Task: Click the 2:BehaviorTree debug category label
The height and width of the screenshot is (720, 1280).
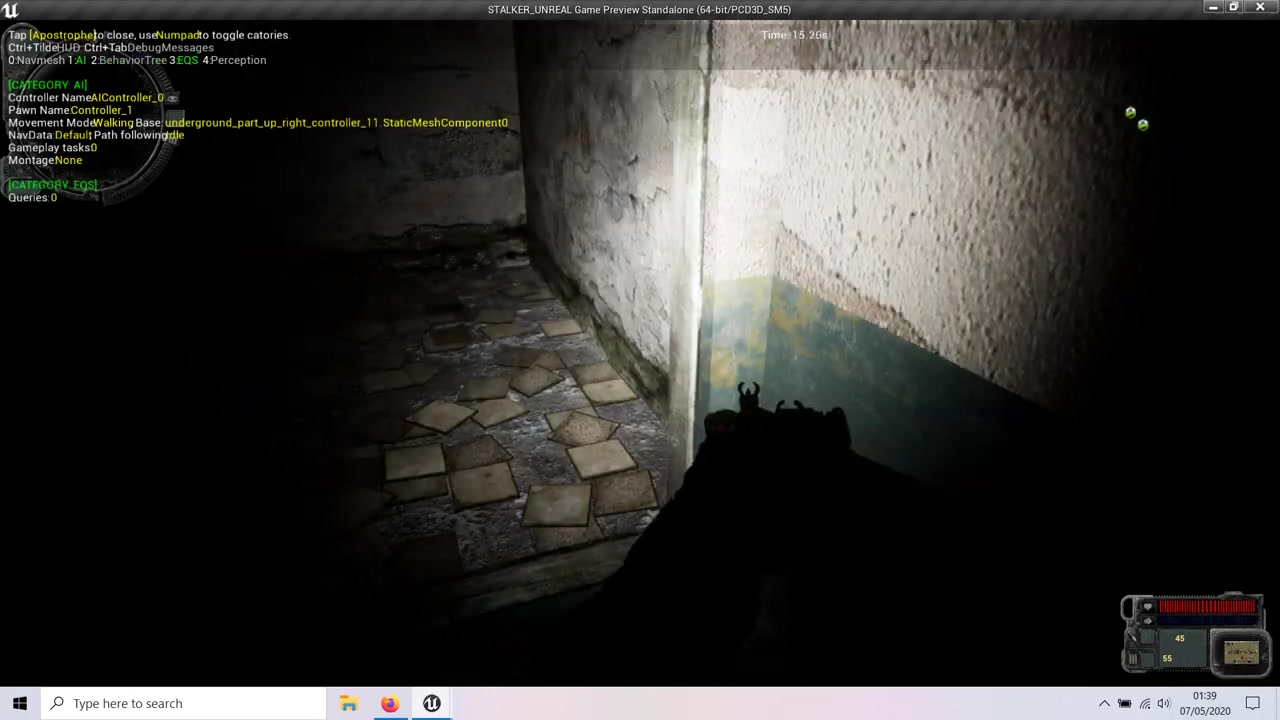Action: coord(129,60)
